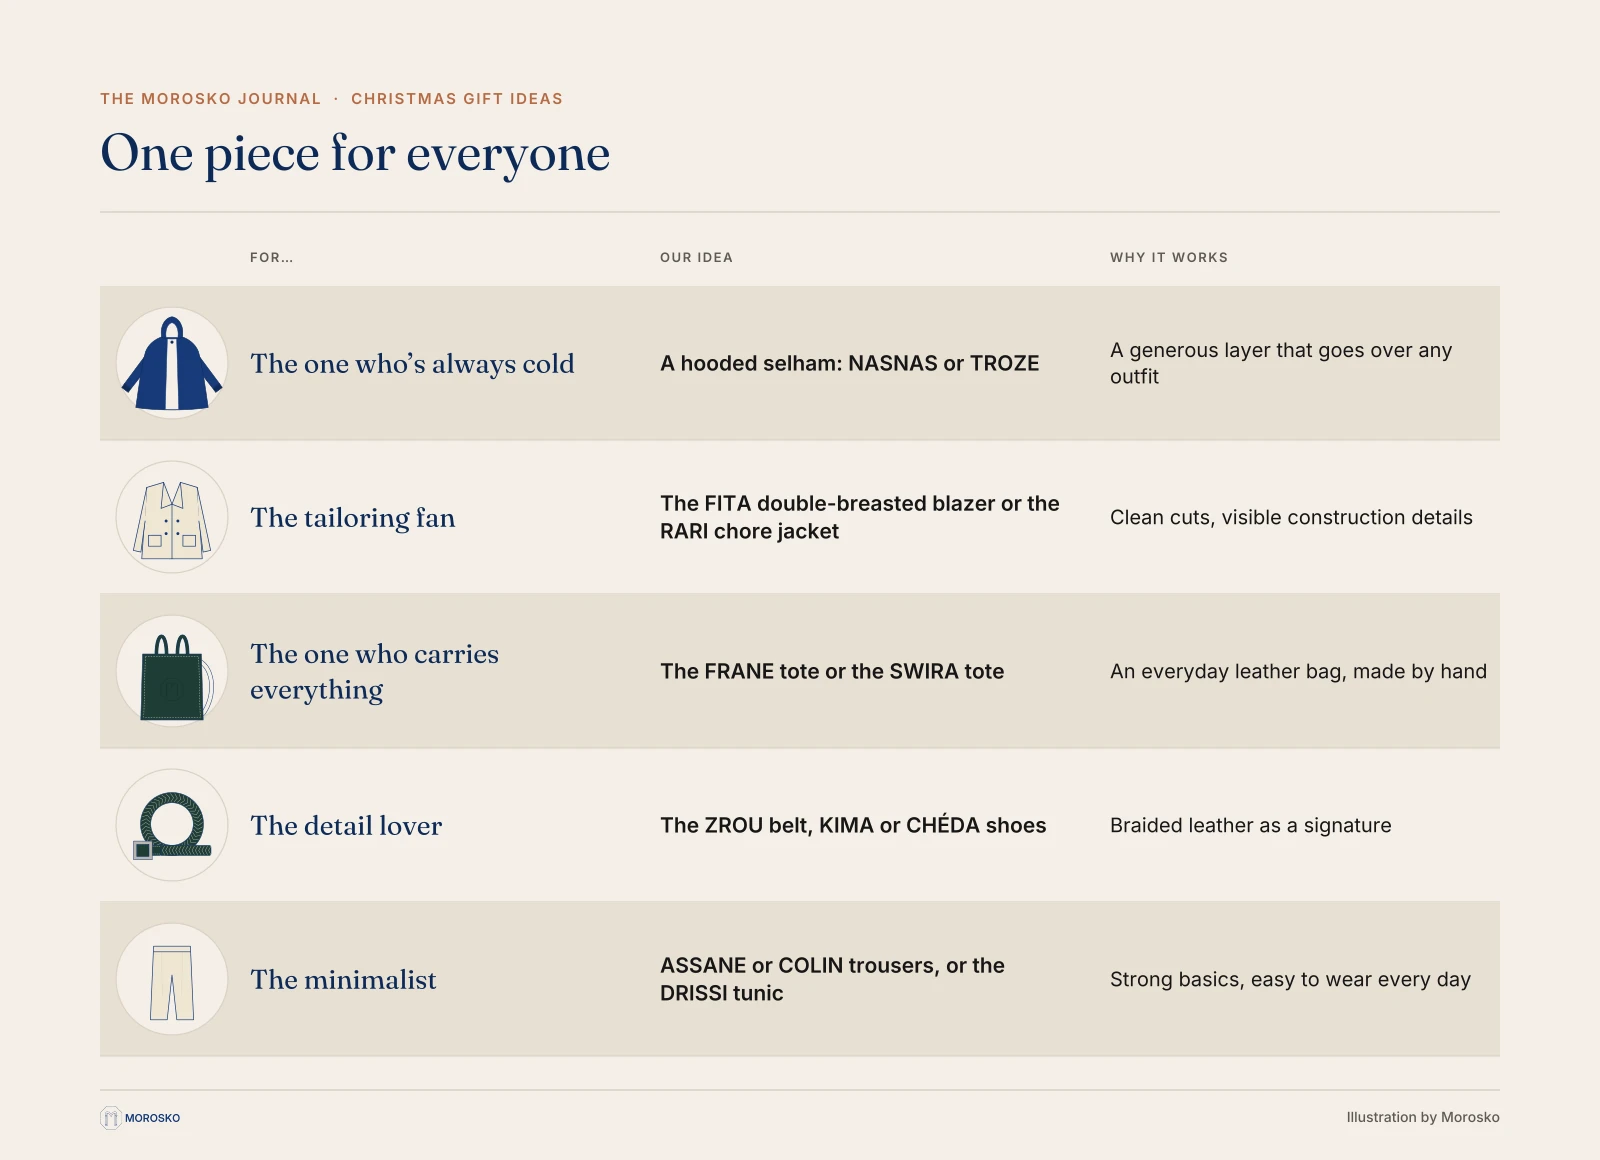Select 'The one who carries everything' heading

coord(374,671)
